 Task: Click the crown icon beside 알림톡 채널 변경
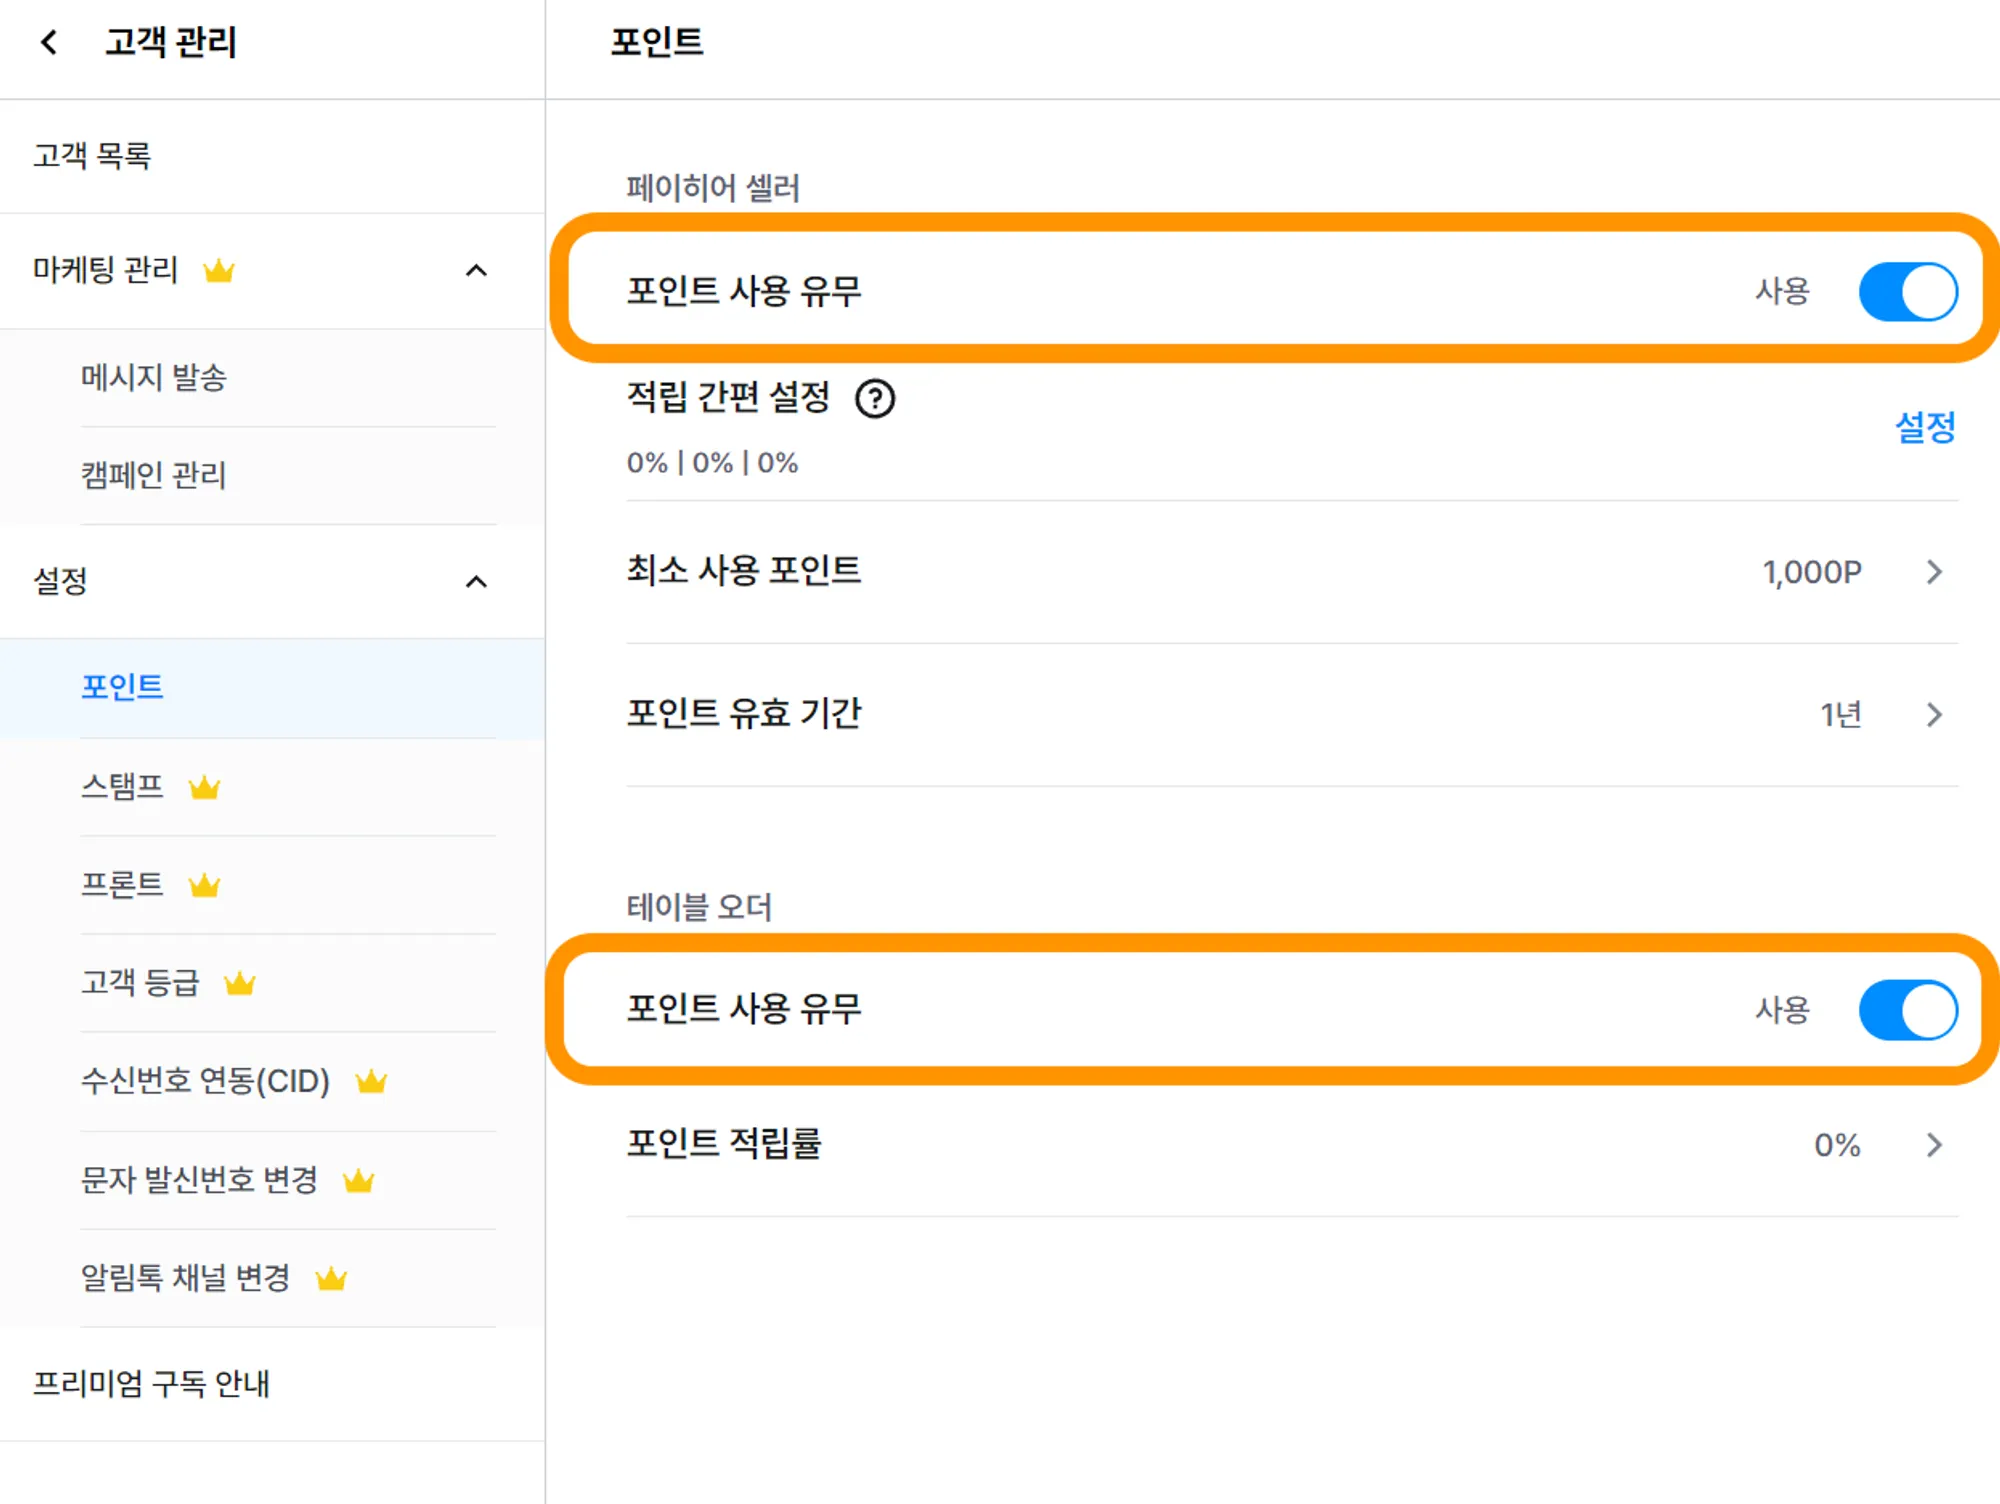[x=331, y=1279]
